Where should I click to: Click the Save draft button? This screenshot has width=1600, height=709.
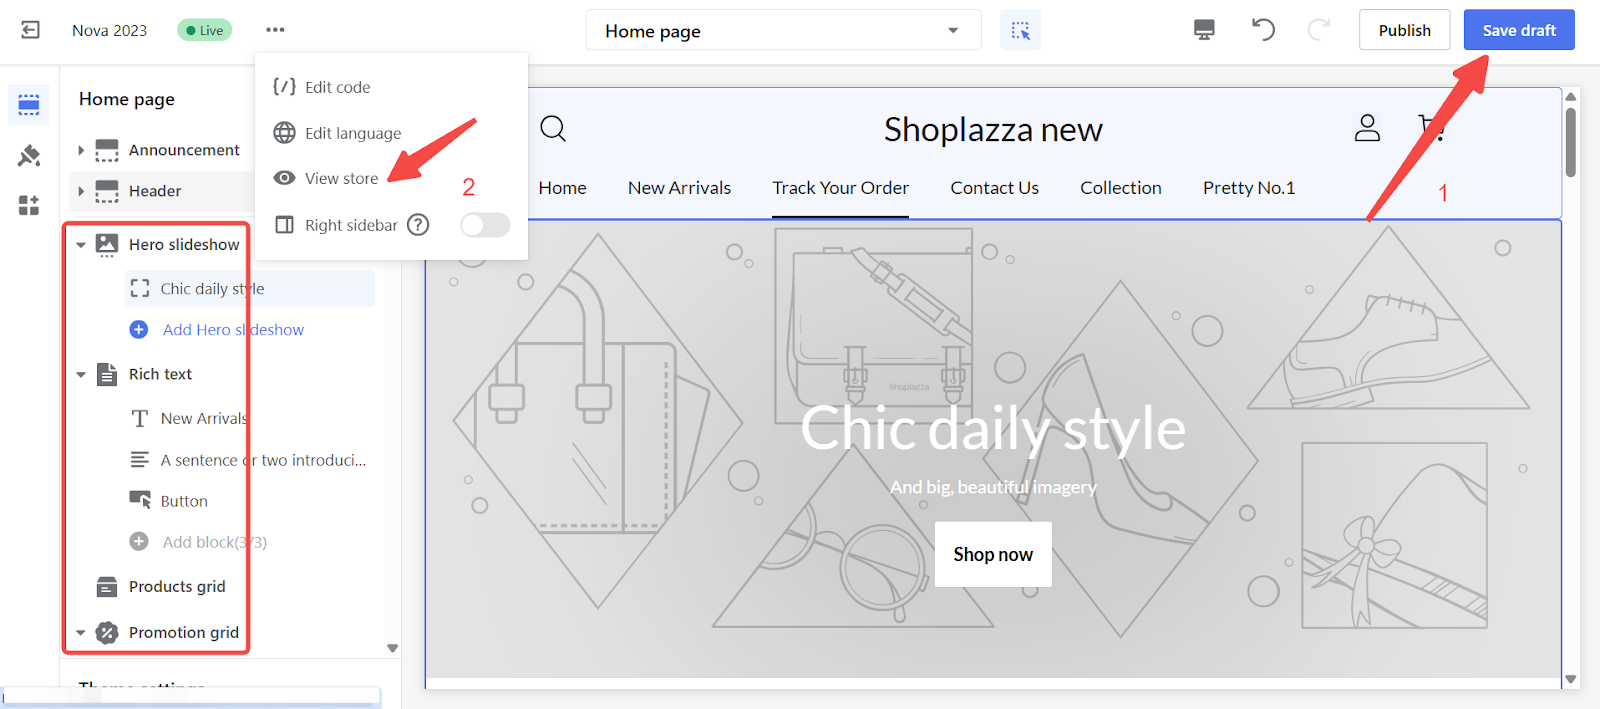click(x=1518, y=30)
